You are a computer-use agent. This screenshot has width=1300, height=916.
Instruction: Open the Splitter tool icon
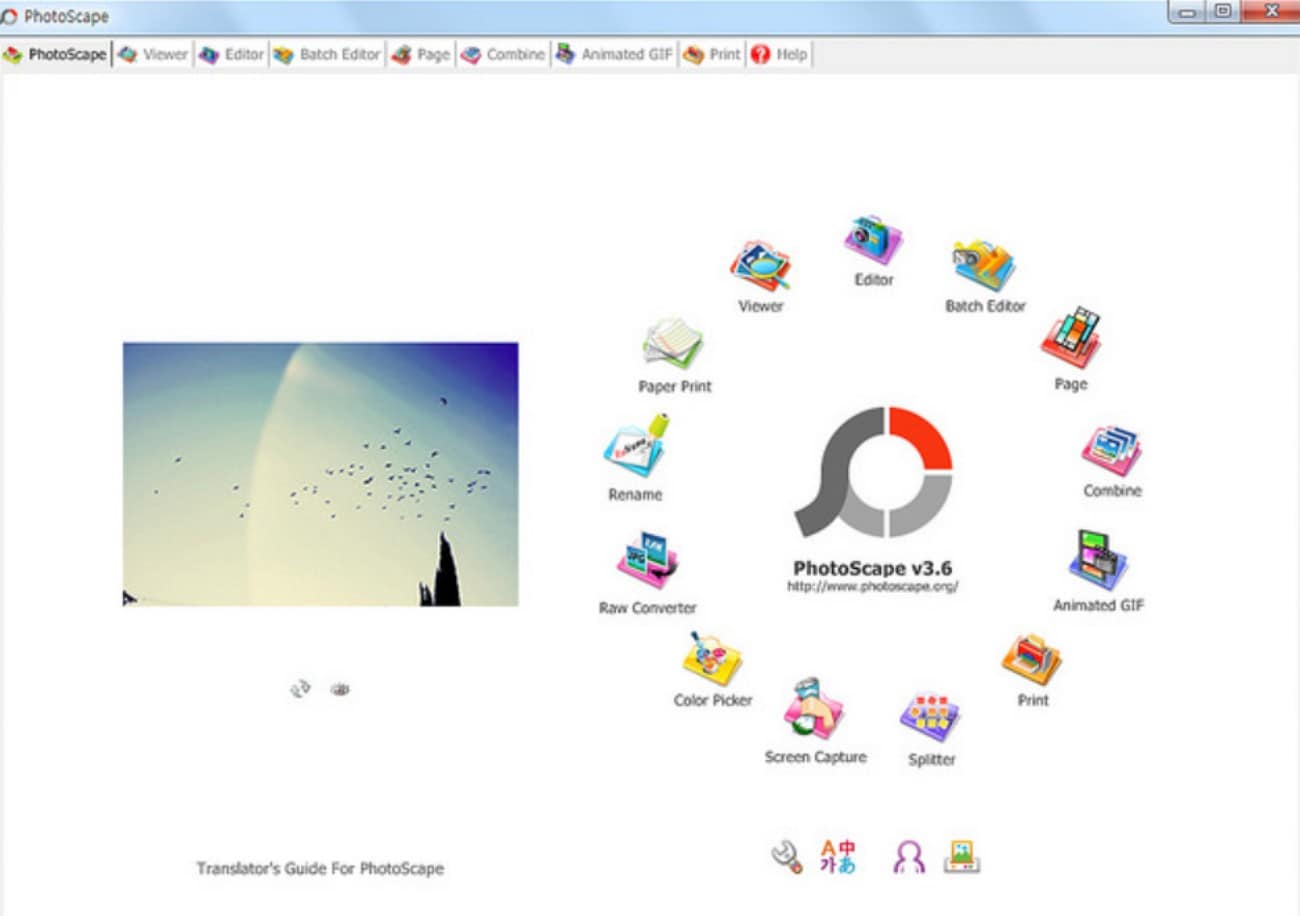pos(930,715)
